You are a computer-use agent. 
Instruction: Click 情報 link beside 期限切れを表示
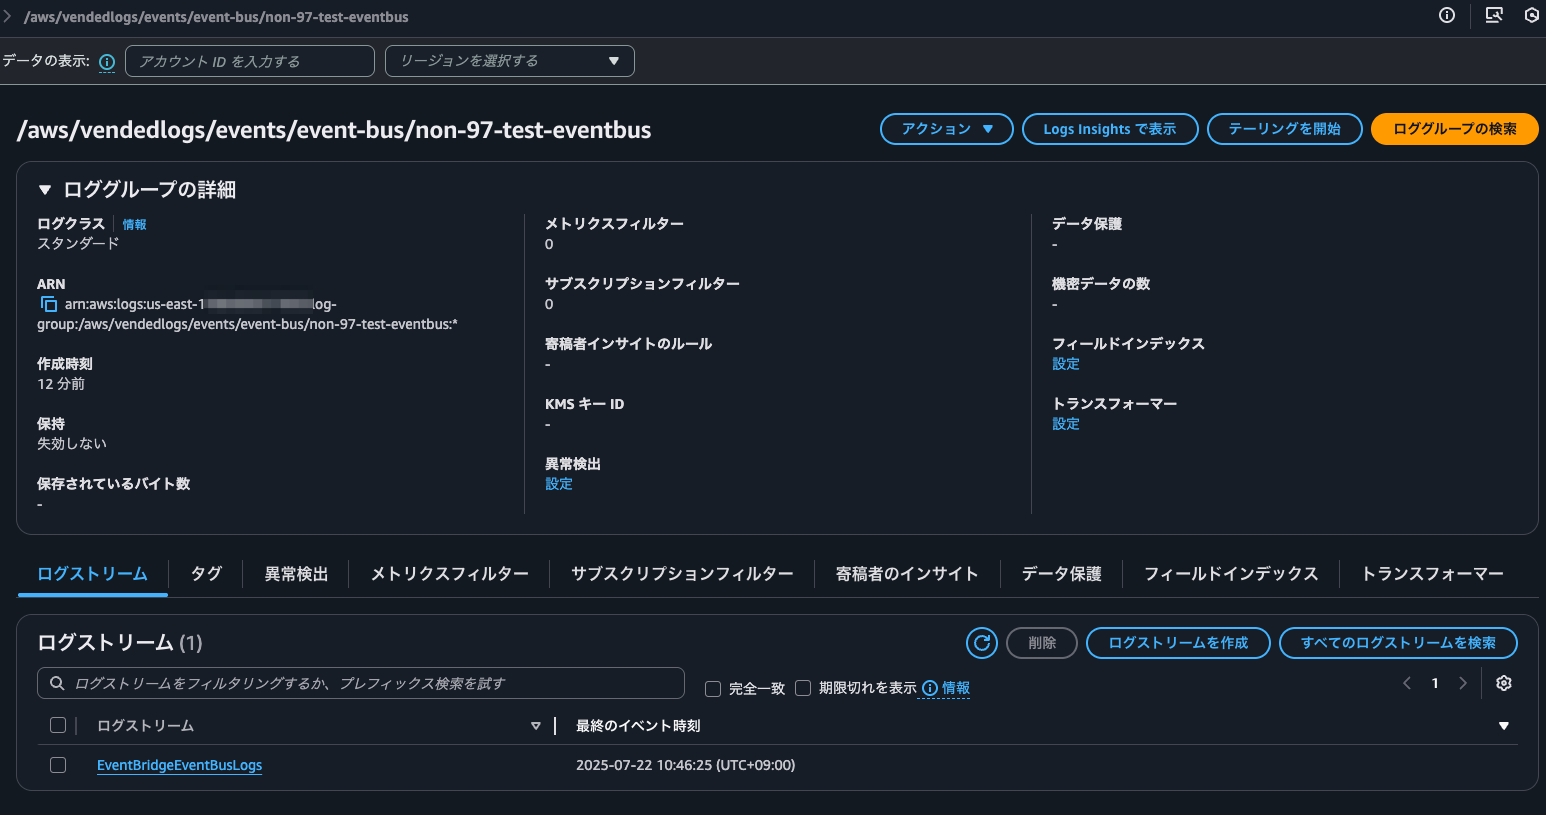[x=956, y=688]
